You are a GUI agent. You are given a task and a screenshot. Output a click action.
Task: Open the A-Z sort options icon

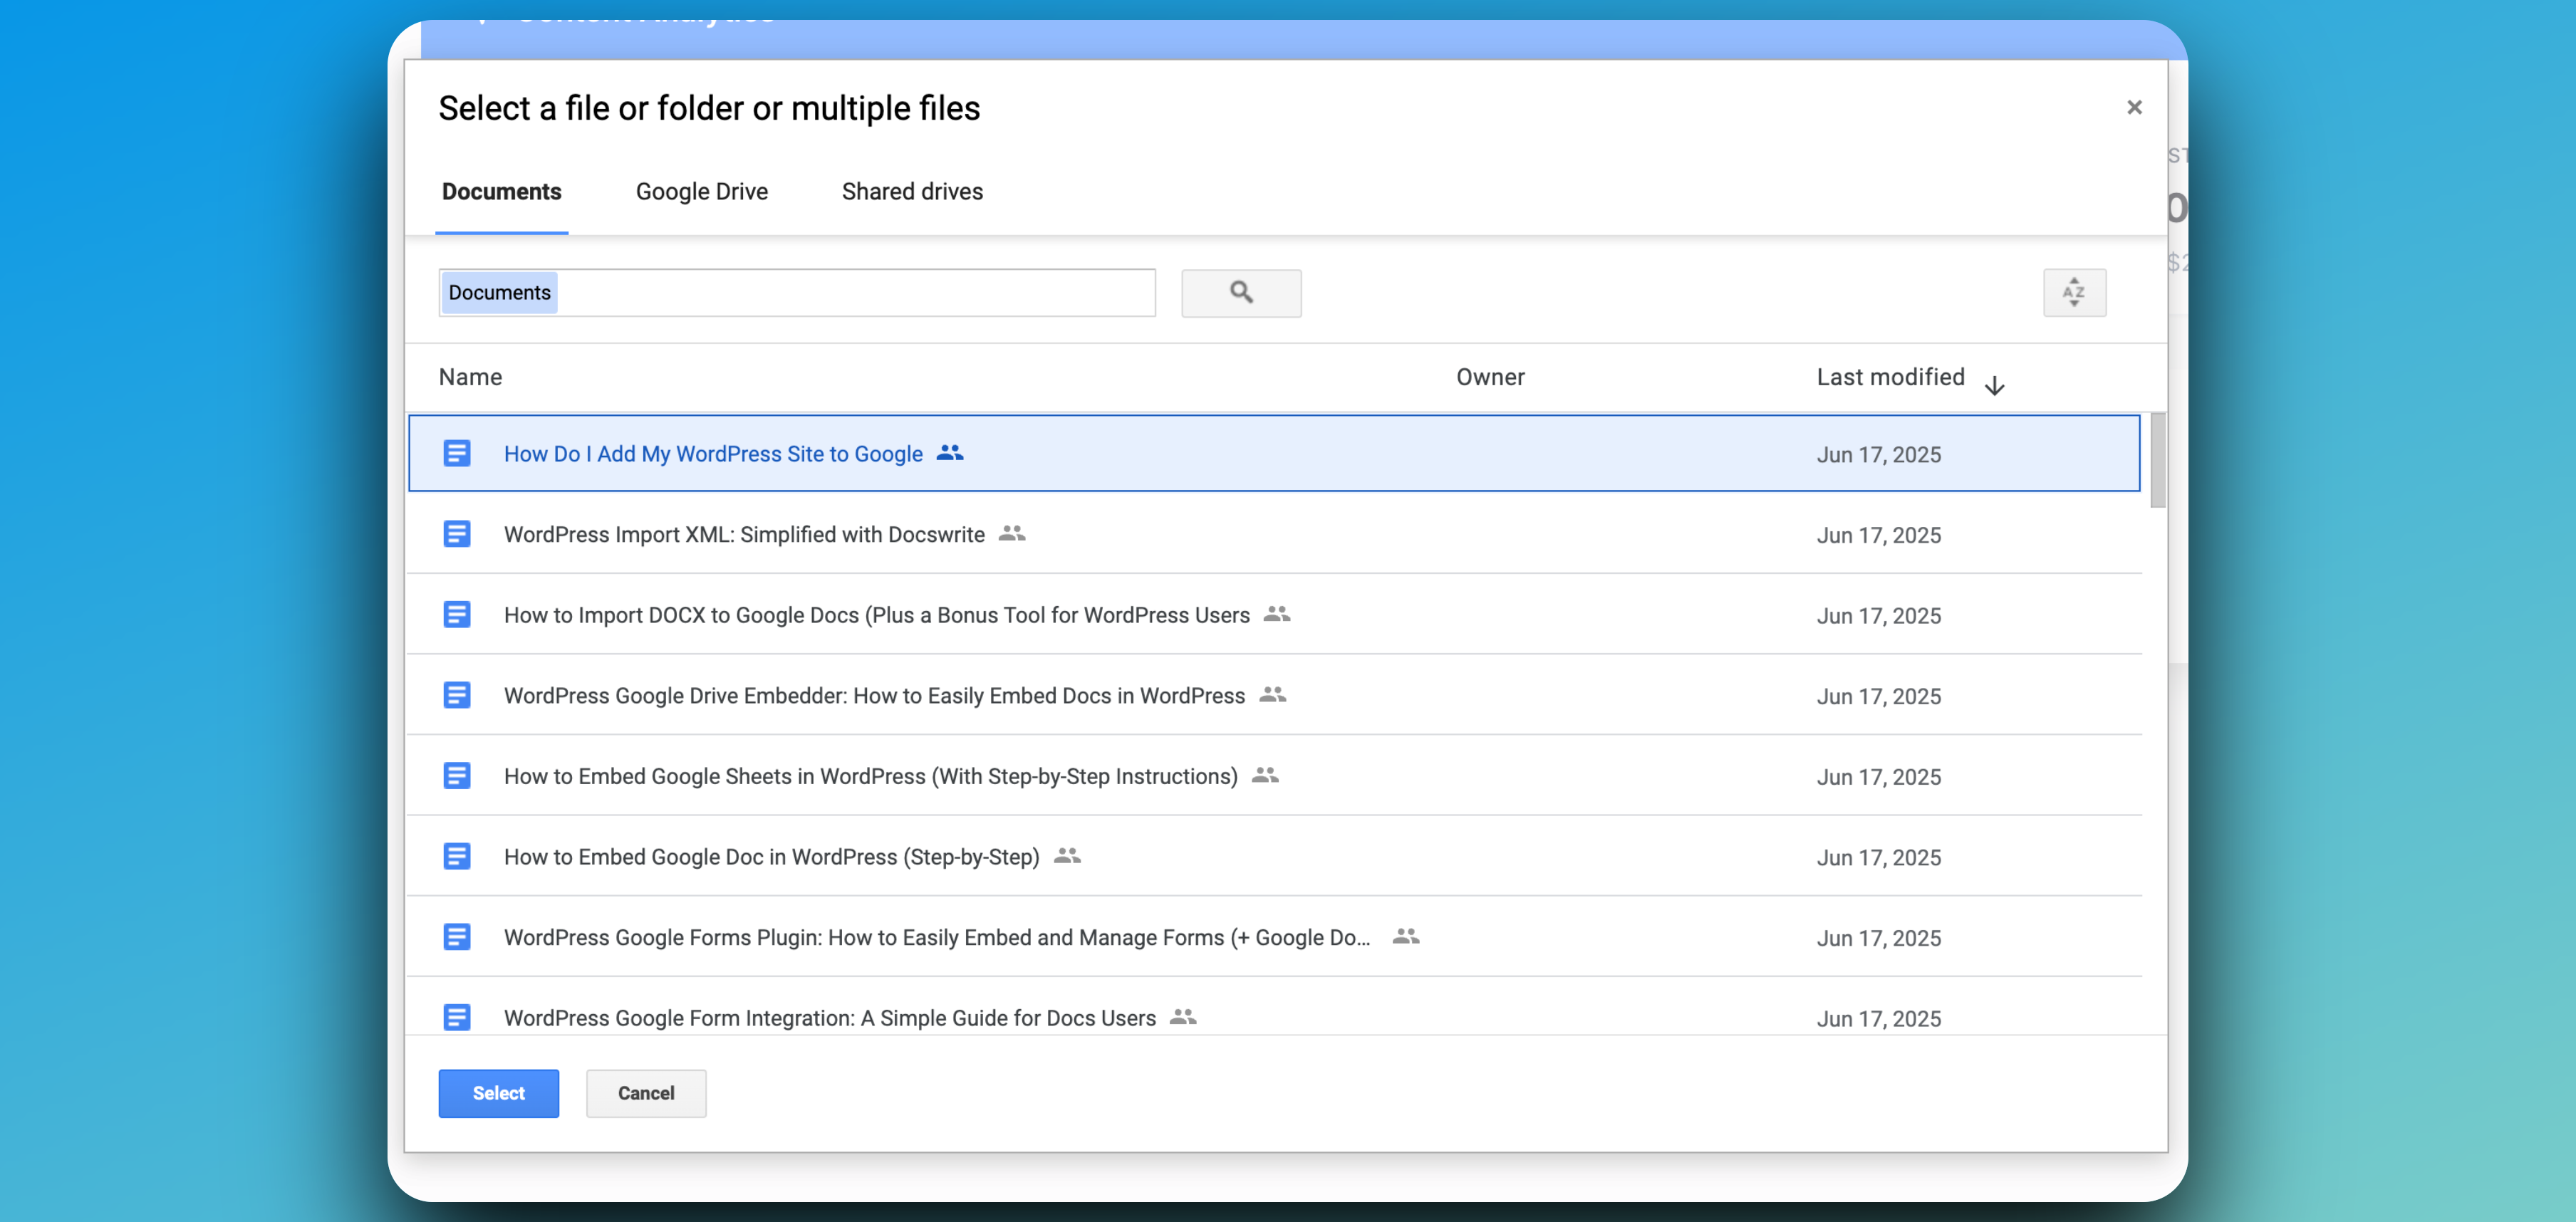2075,292
